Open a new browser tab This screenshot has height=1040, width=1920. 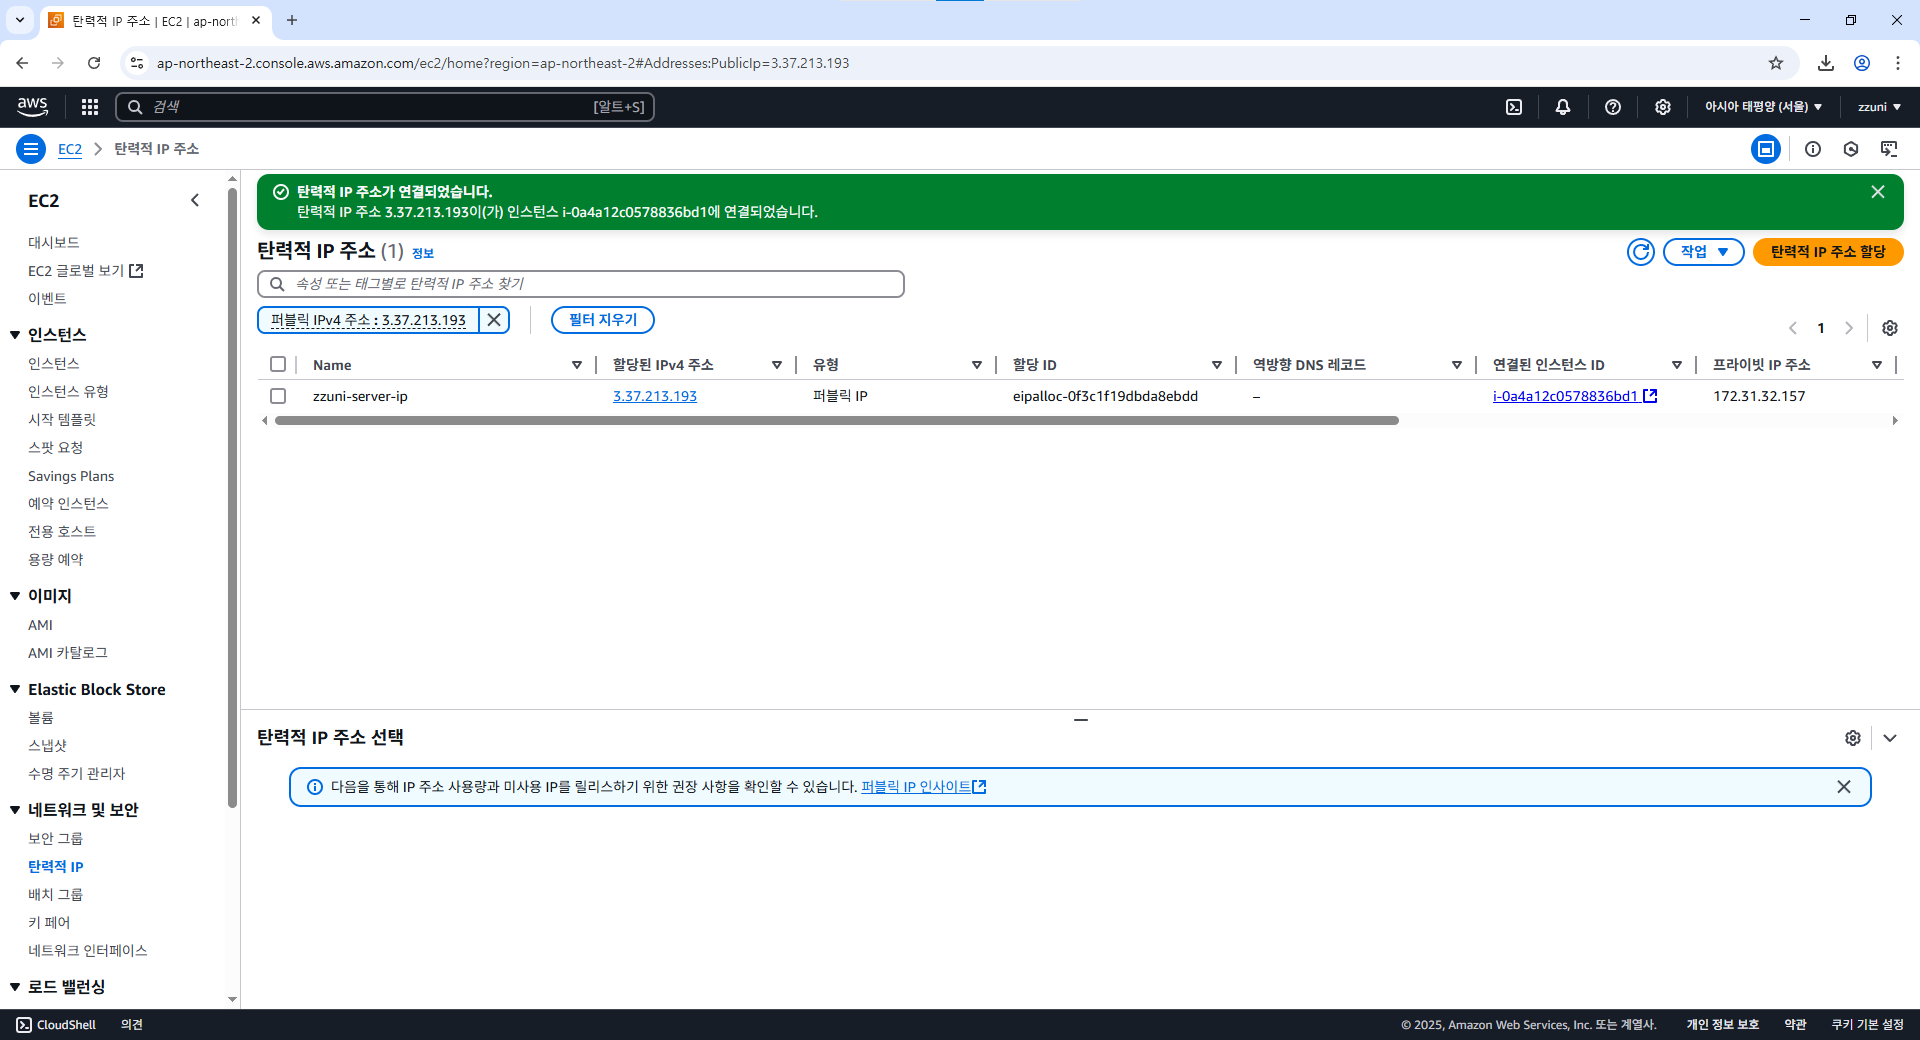[292, 20]
